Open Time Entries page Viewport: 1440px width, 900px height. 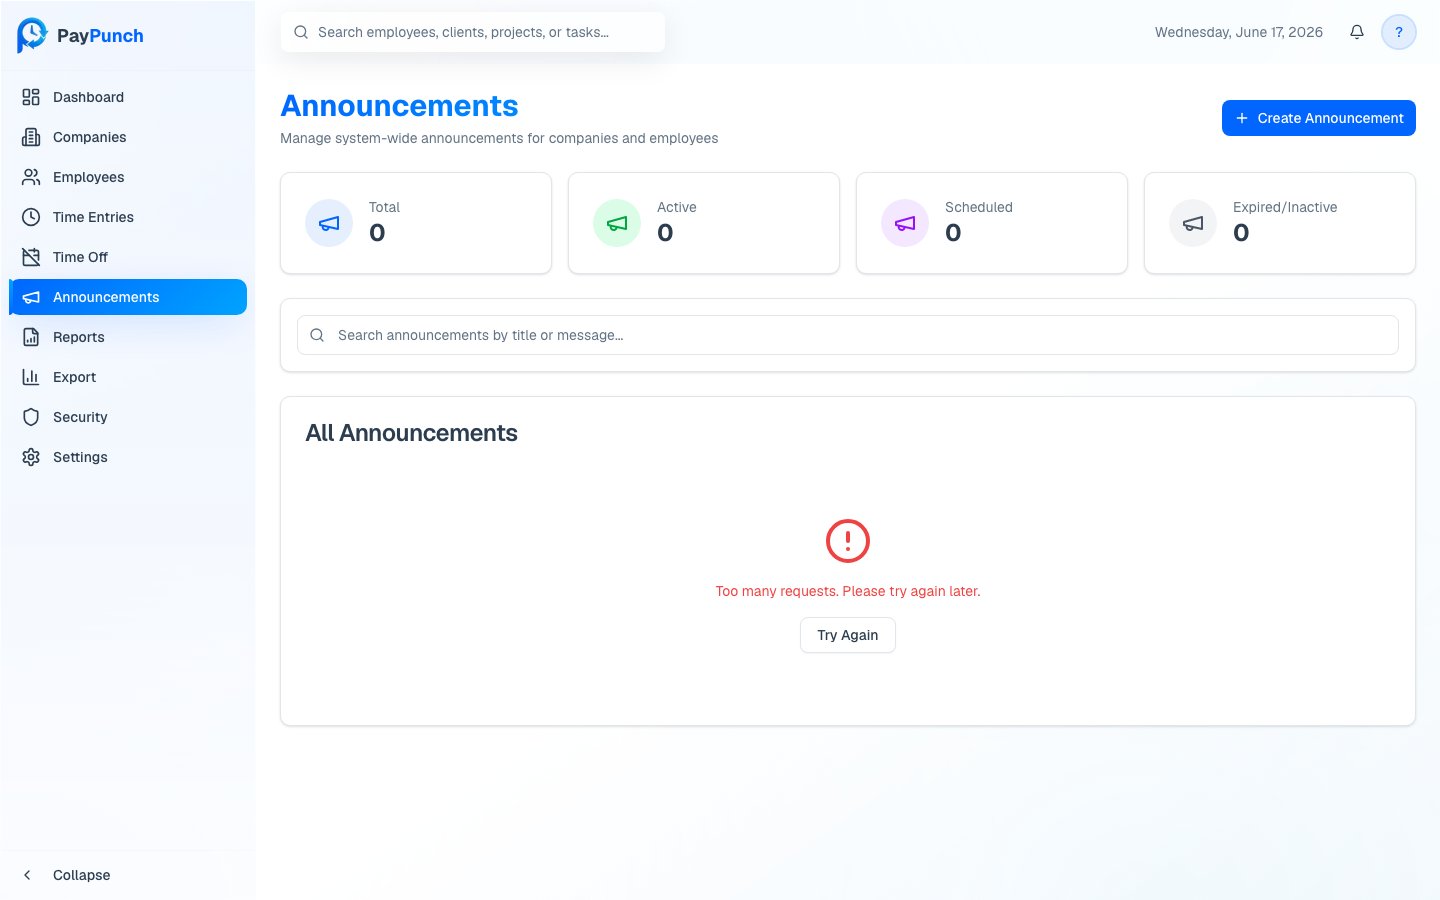[x=128, y=217]
